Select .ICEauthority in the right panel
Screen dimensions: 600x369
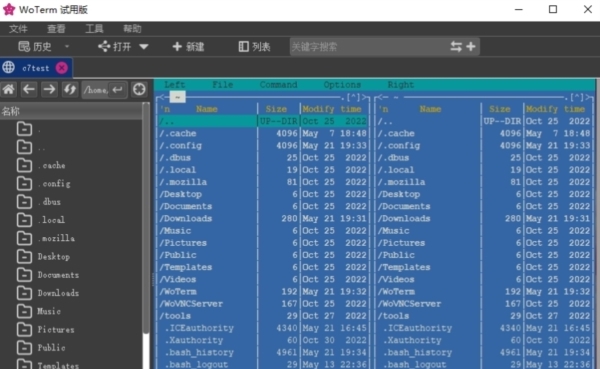(x=484, y=328)
